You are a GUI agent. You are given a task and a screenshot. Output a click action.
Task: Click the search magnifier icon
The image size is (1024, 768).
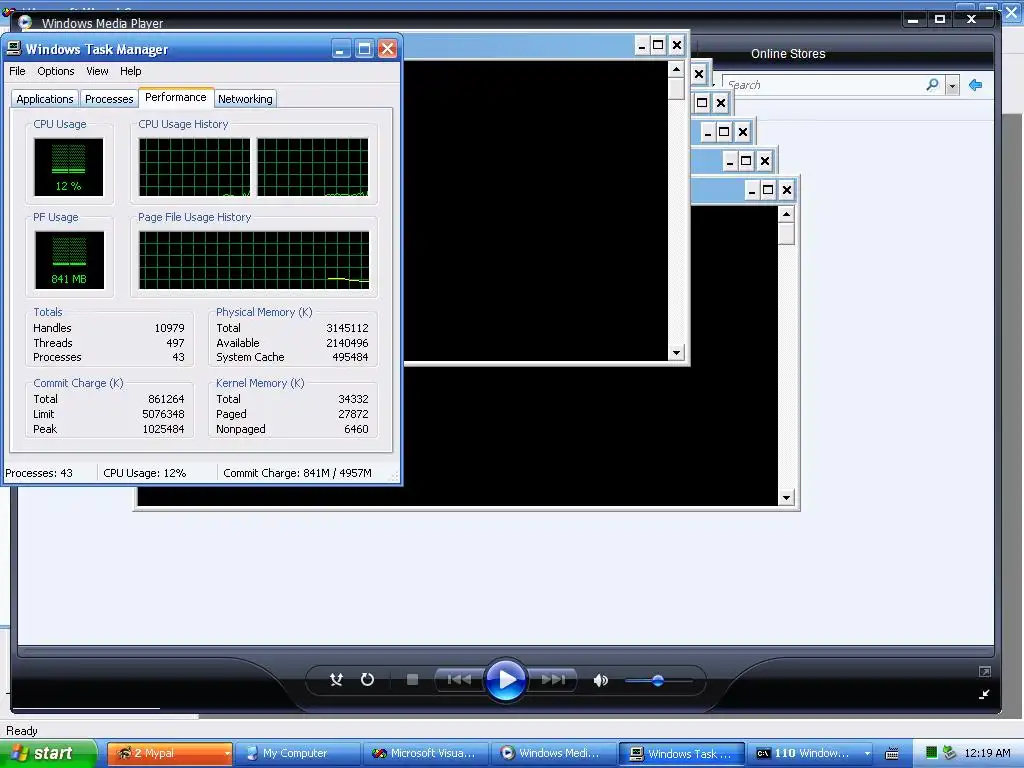(x=933, y=85)
